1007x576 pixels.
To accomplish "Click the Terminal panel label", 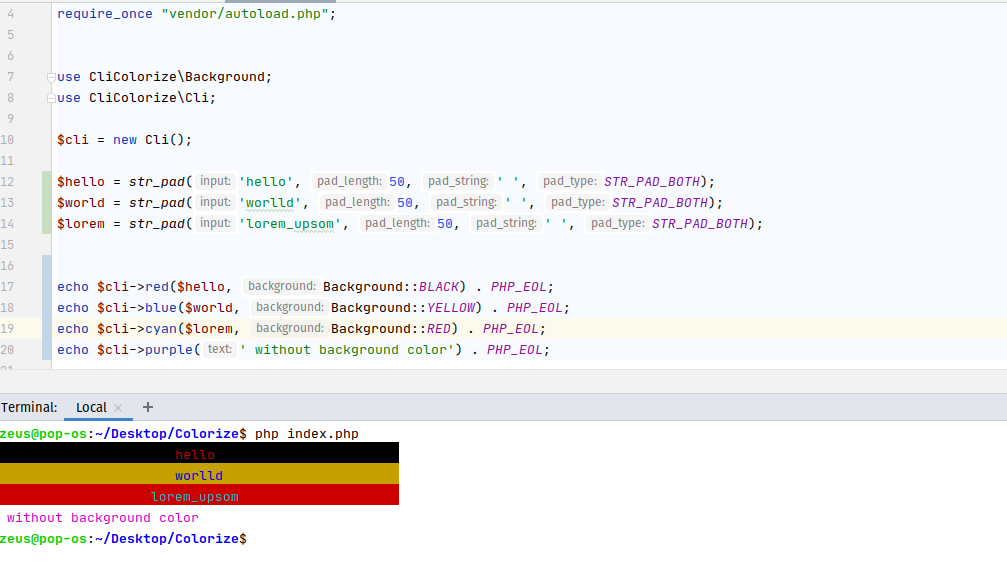I will [29, 407].
